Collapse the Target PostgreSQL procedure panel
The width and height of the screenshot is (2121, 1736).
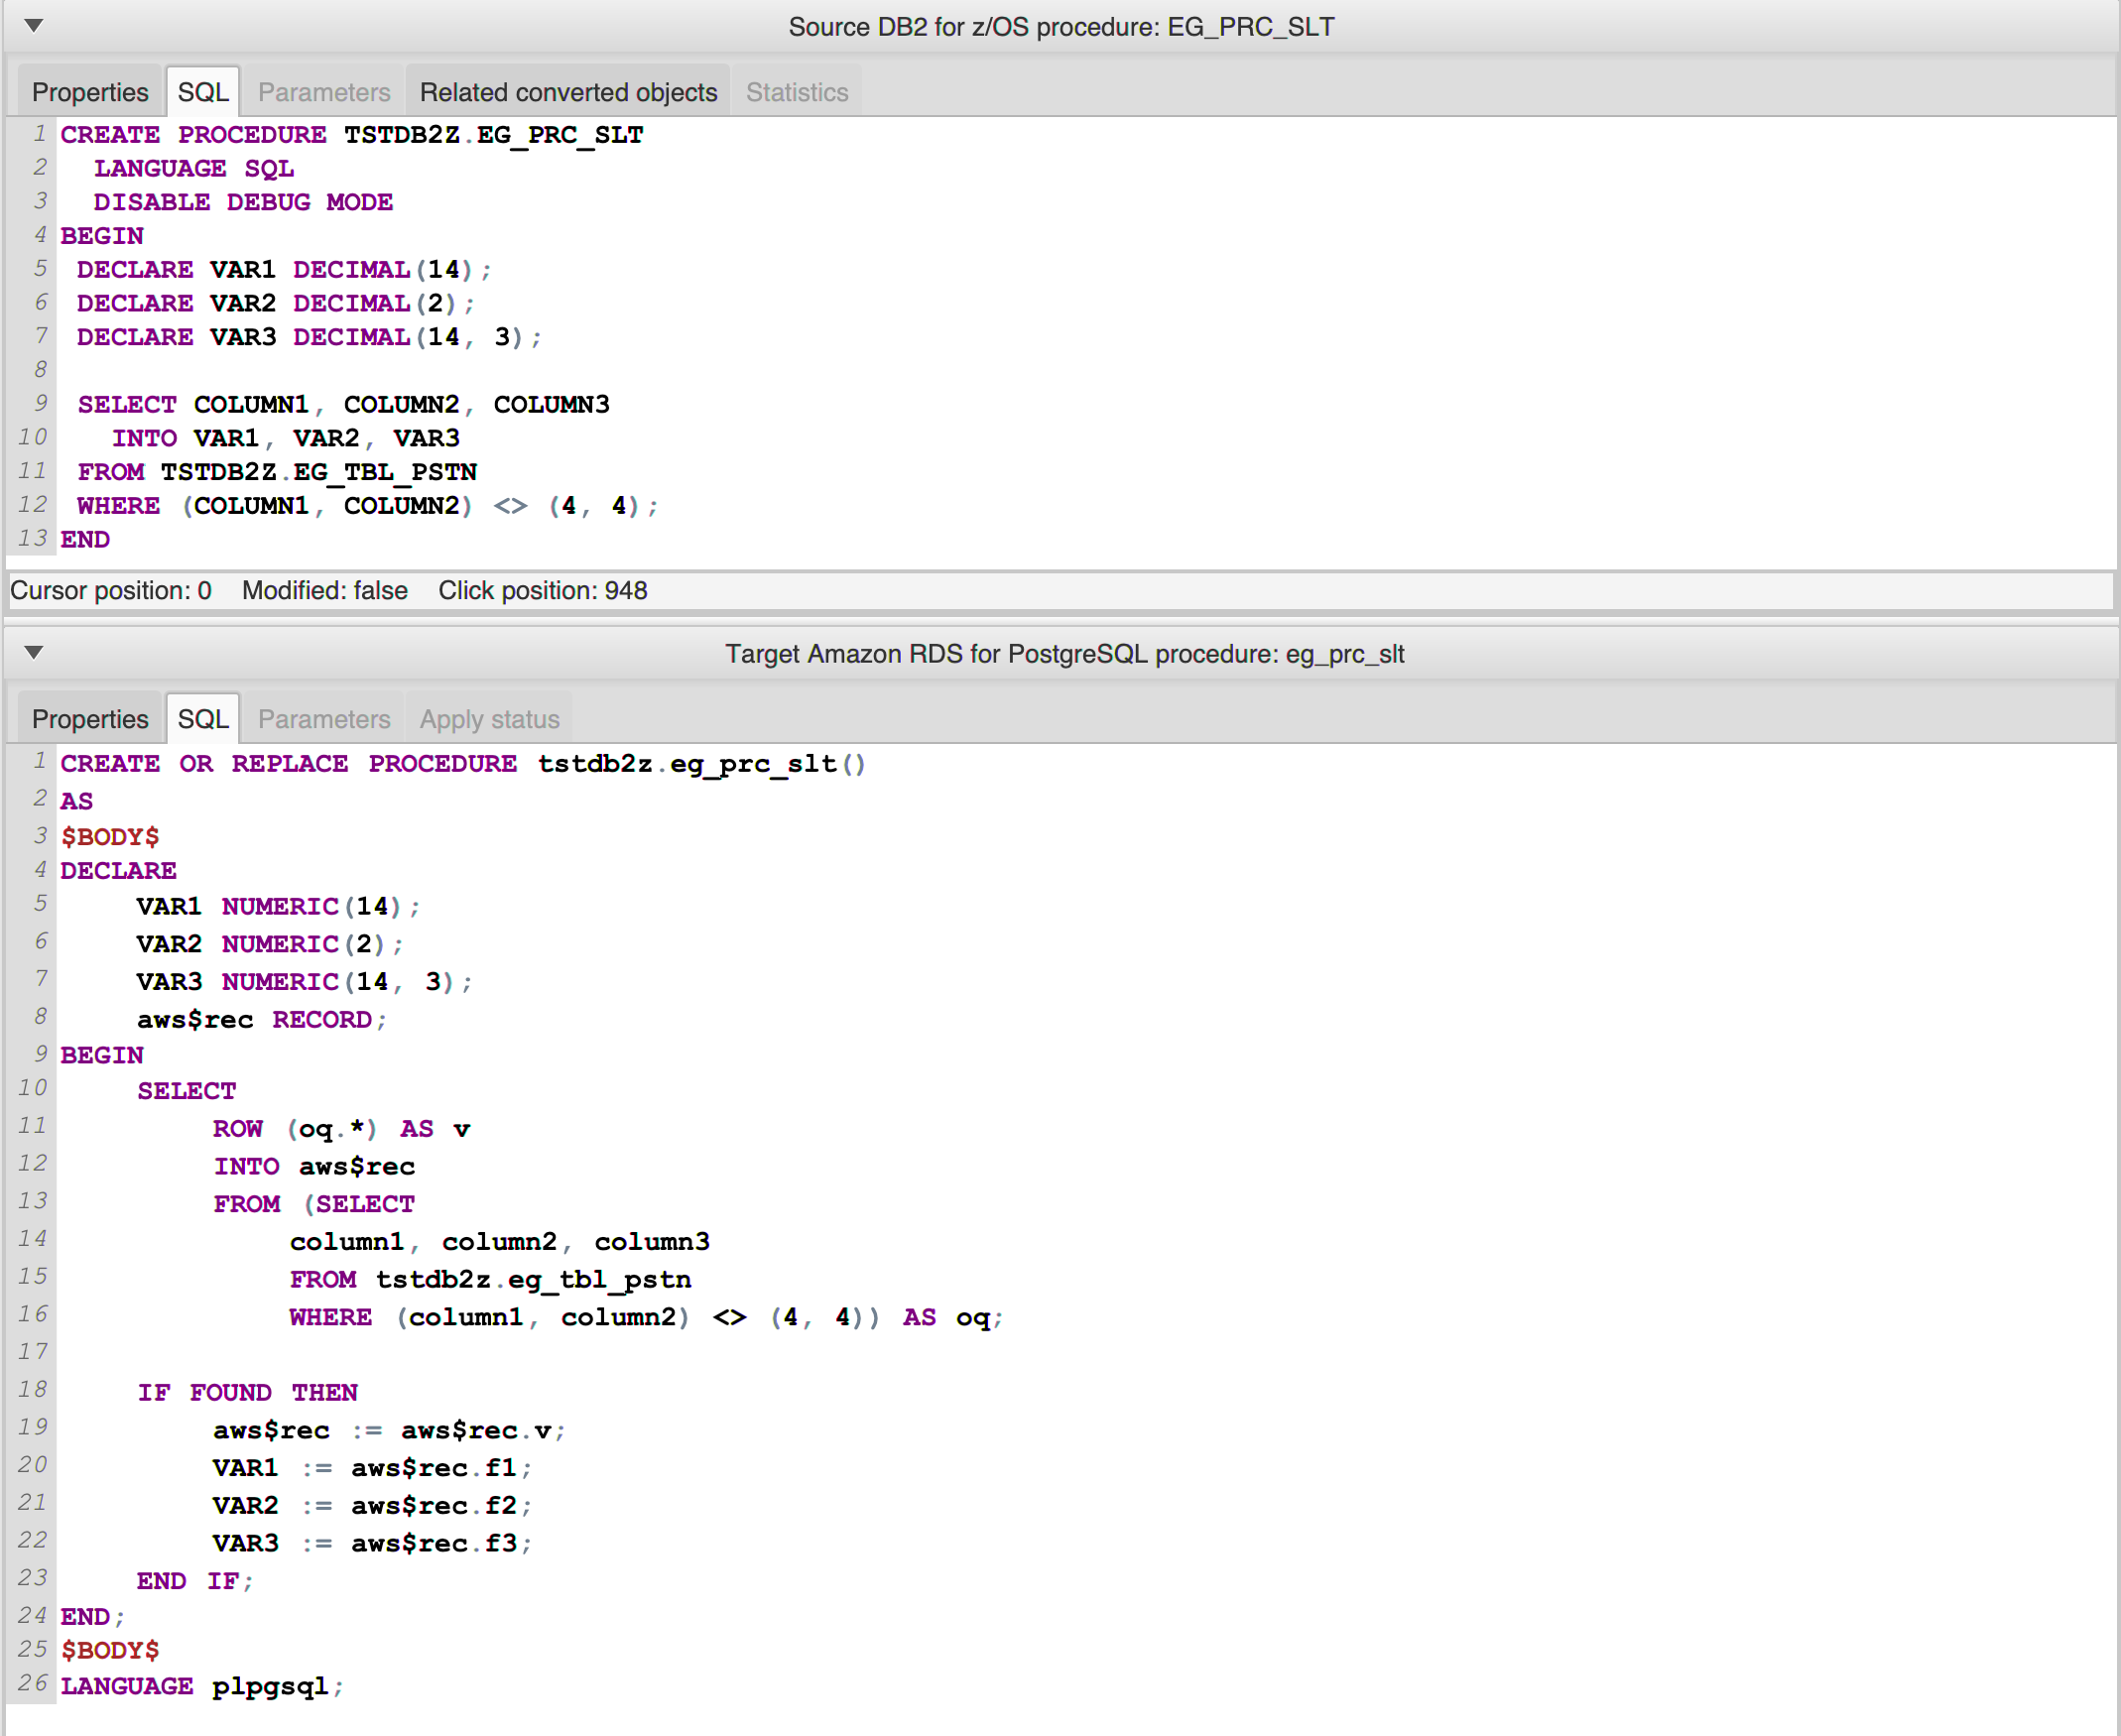point(33,652)
